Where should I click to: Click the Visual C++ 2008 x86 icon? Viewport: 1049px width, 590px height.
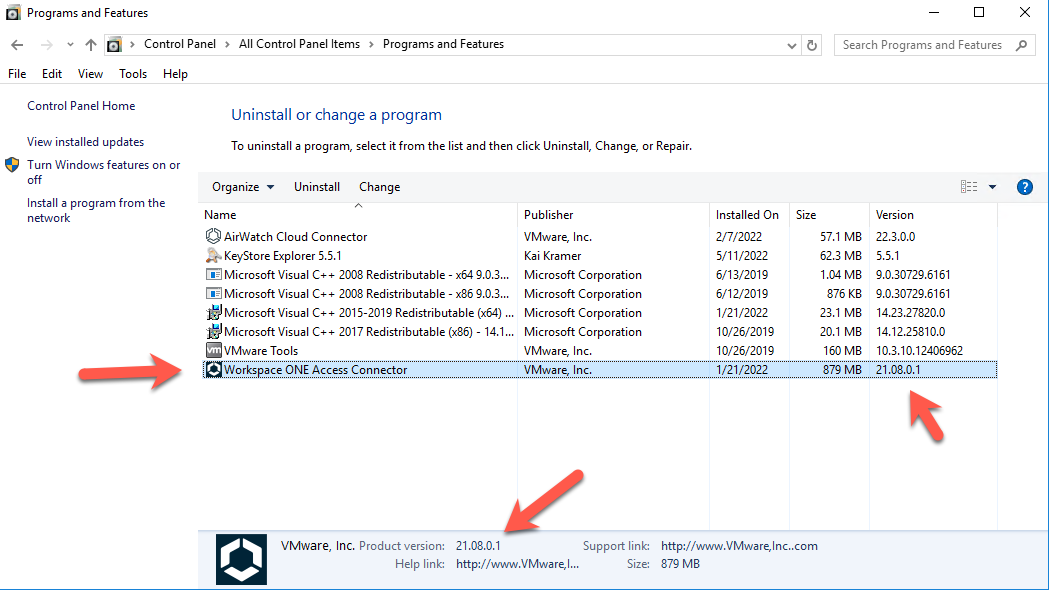click(213, 294)
